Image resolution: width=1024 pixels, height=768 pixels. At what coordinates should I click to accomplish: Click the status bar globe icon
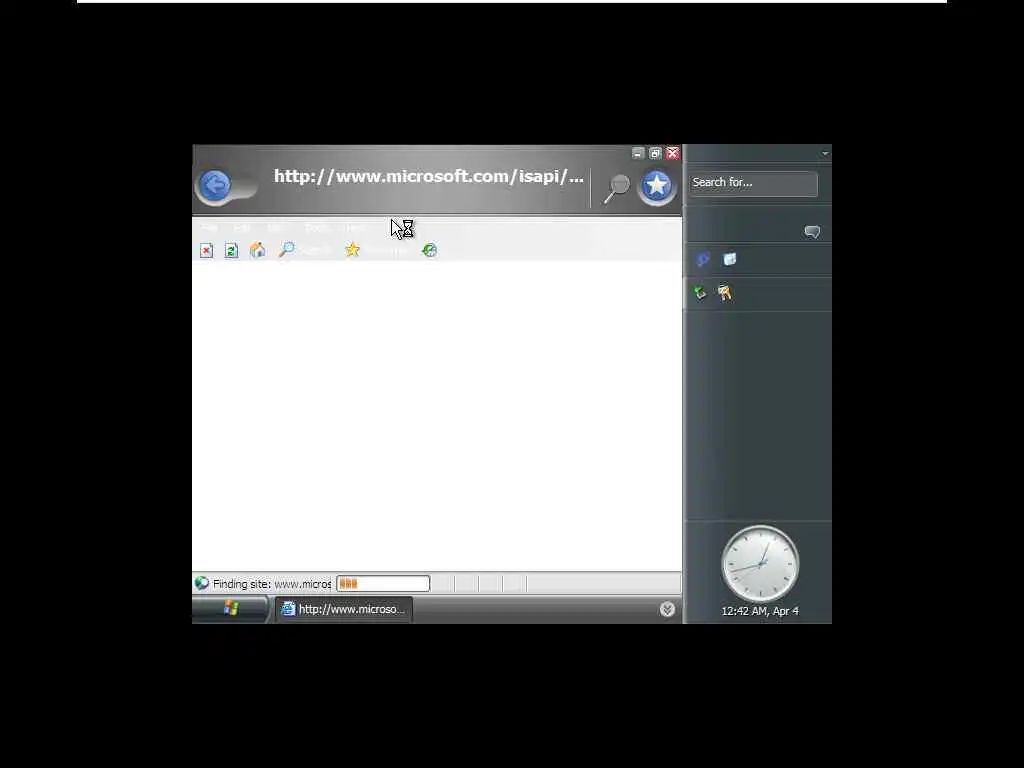[x=202, y=583]
